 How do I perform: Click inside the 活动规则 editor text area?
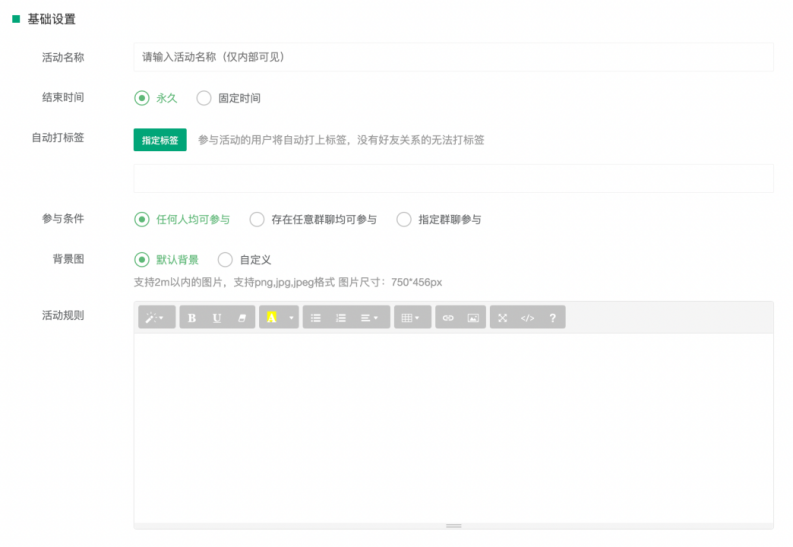point(453,427)
